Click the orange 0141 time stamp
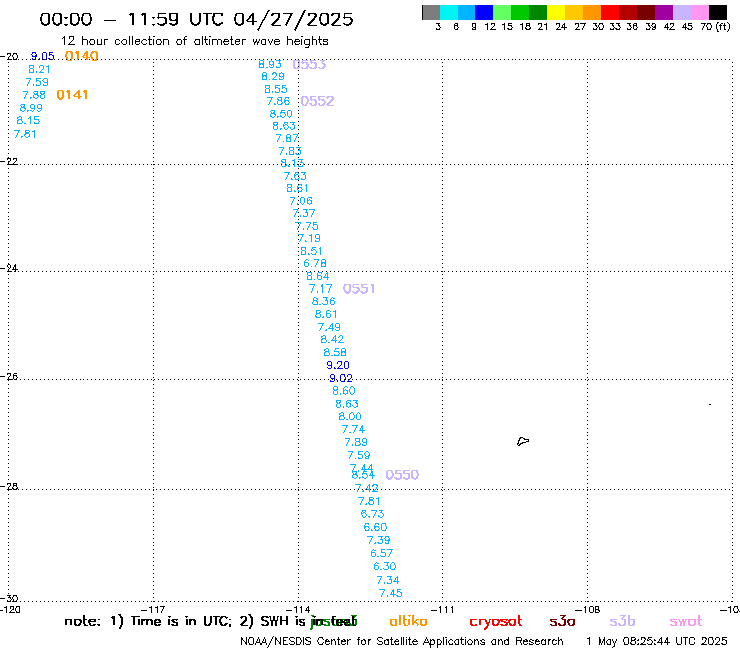This screenshot has height=650, width=740. pos(72,95)
